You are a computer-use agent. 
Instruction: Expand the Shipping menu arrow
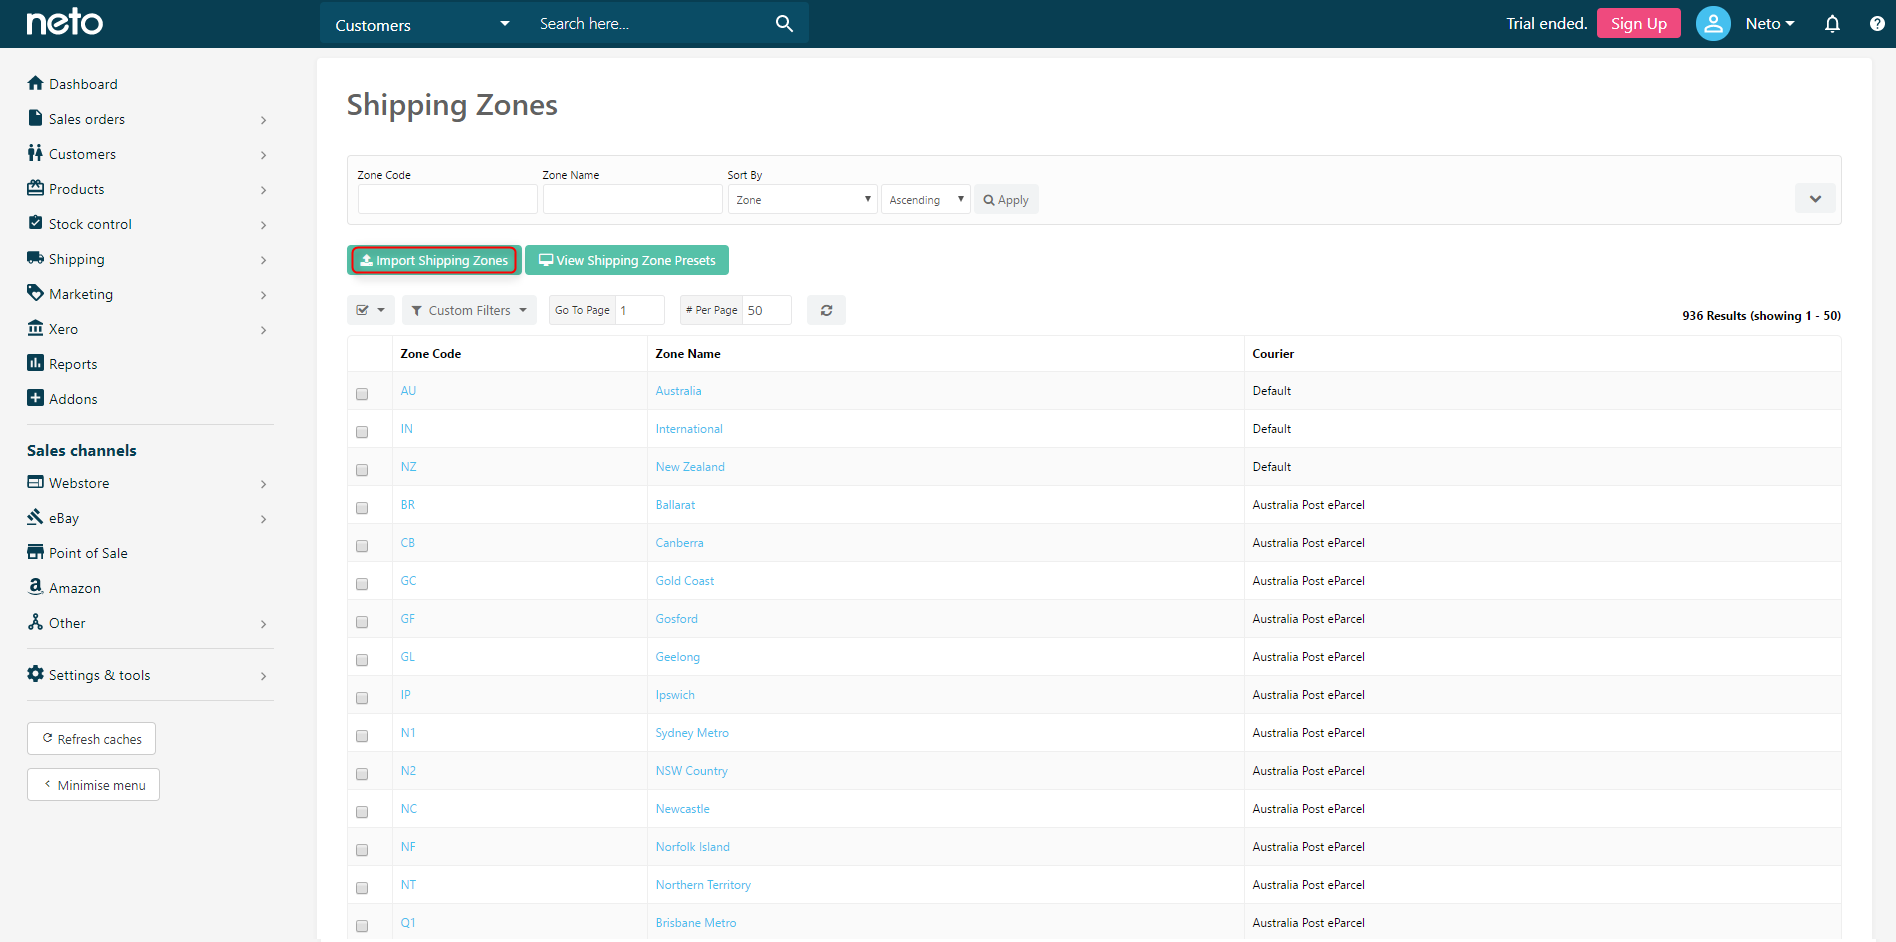click(263, 260)
